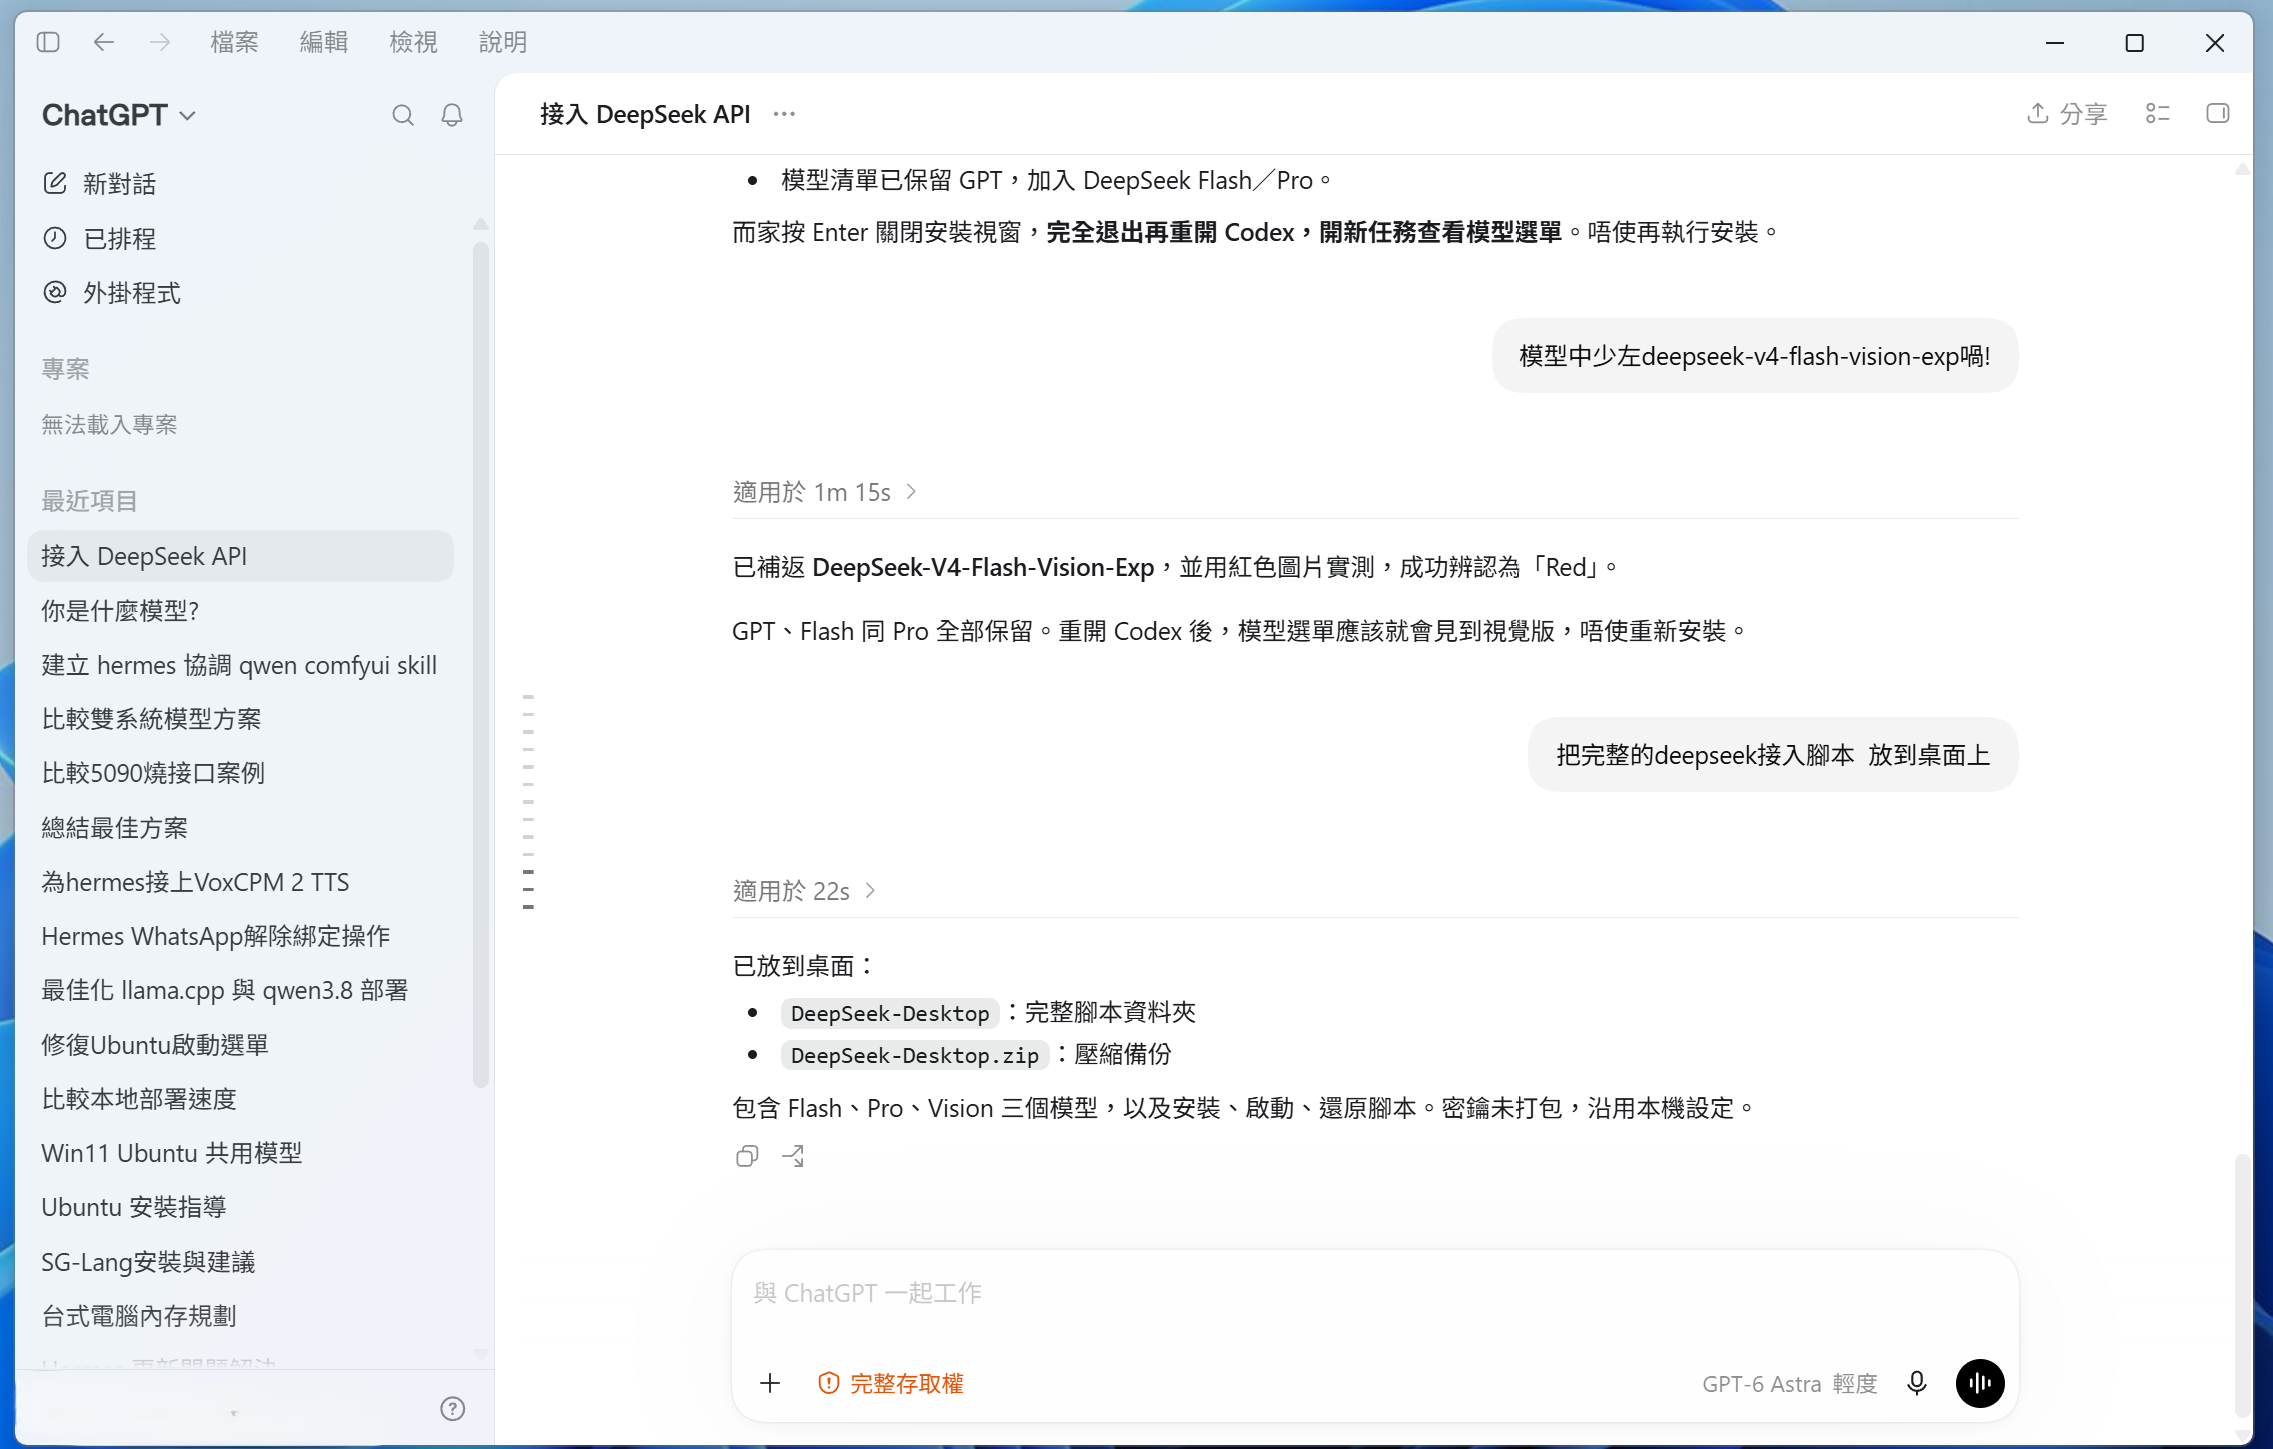2273x1449 pixels.
Task: Toggle the right side panel icon
Action: click(2218, 114)
